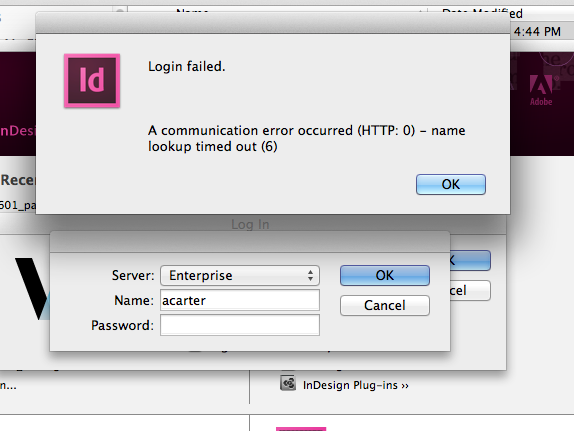Open recent file starting with 501_pa

[x=18, y=205]
